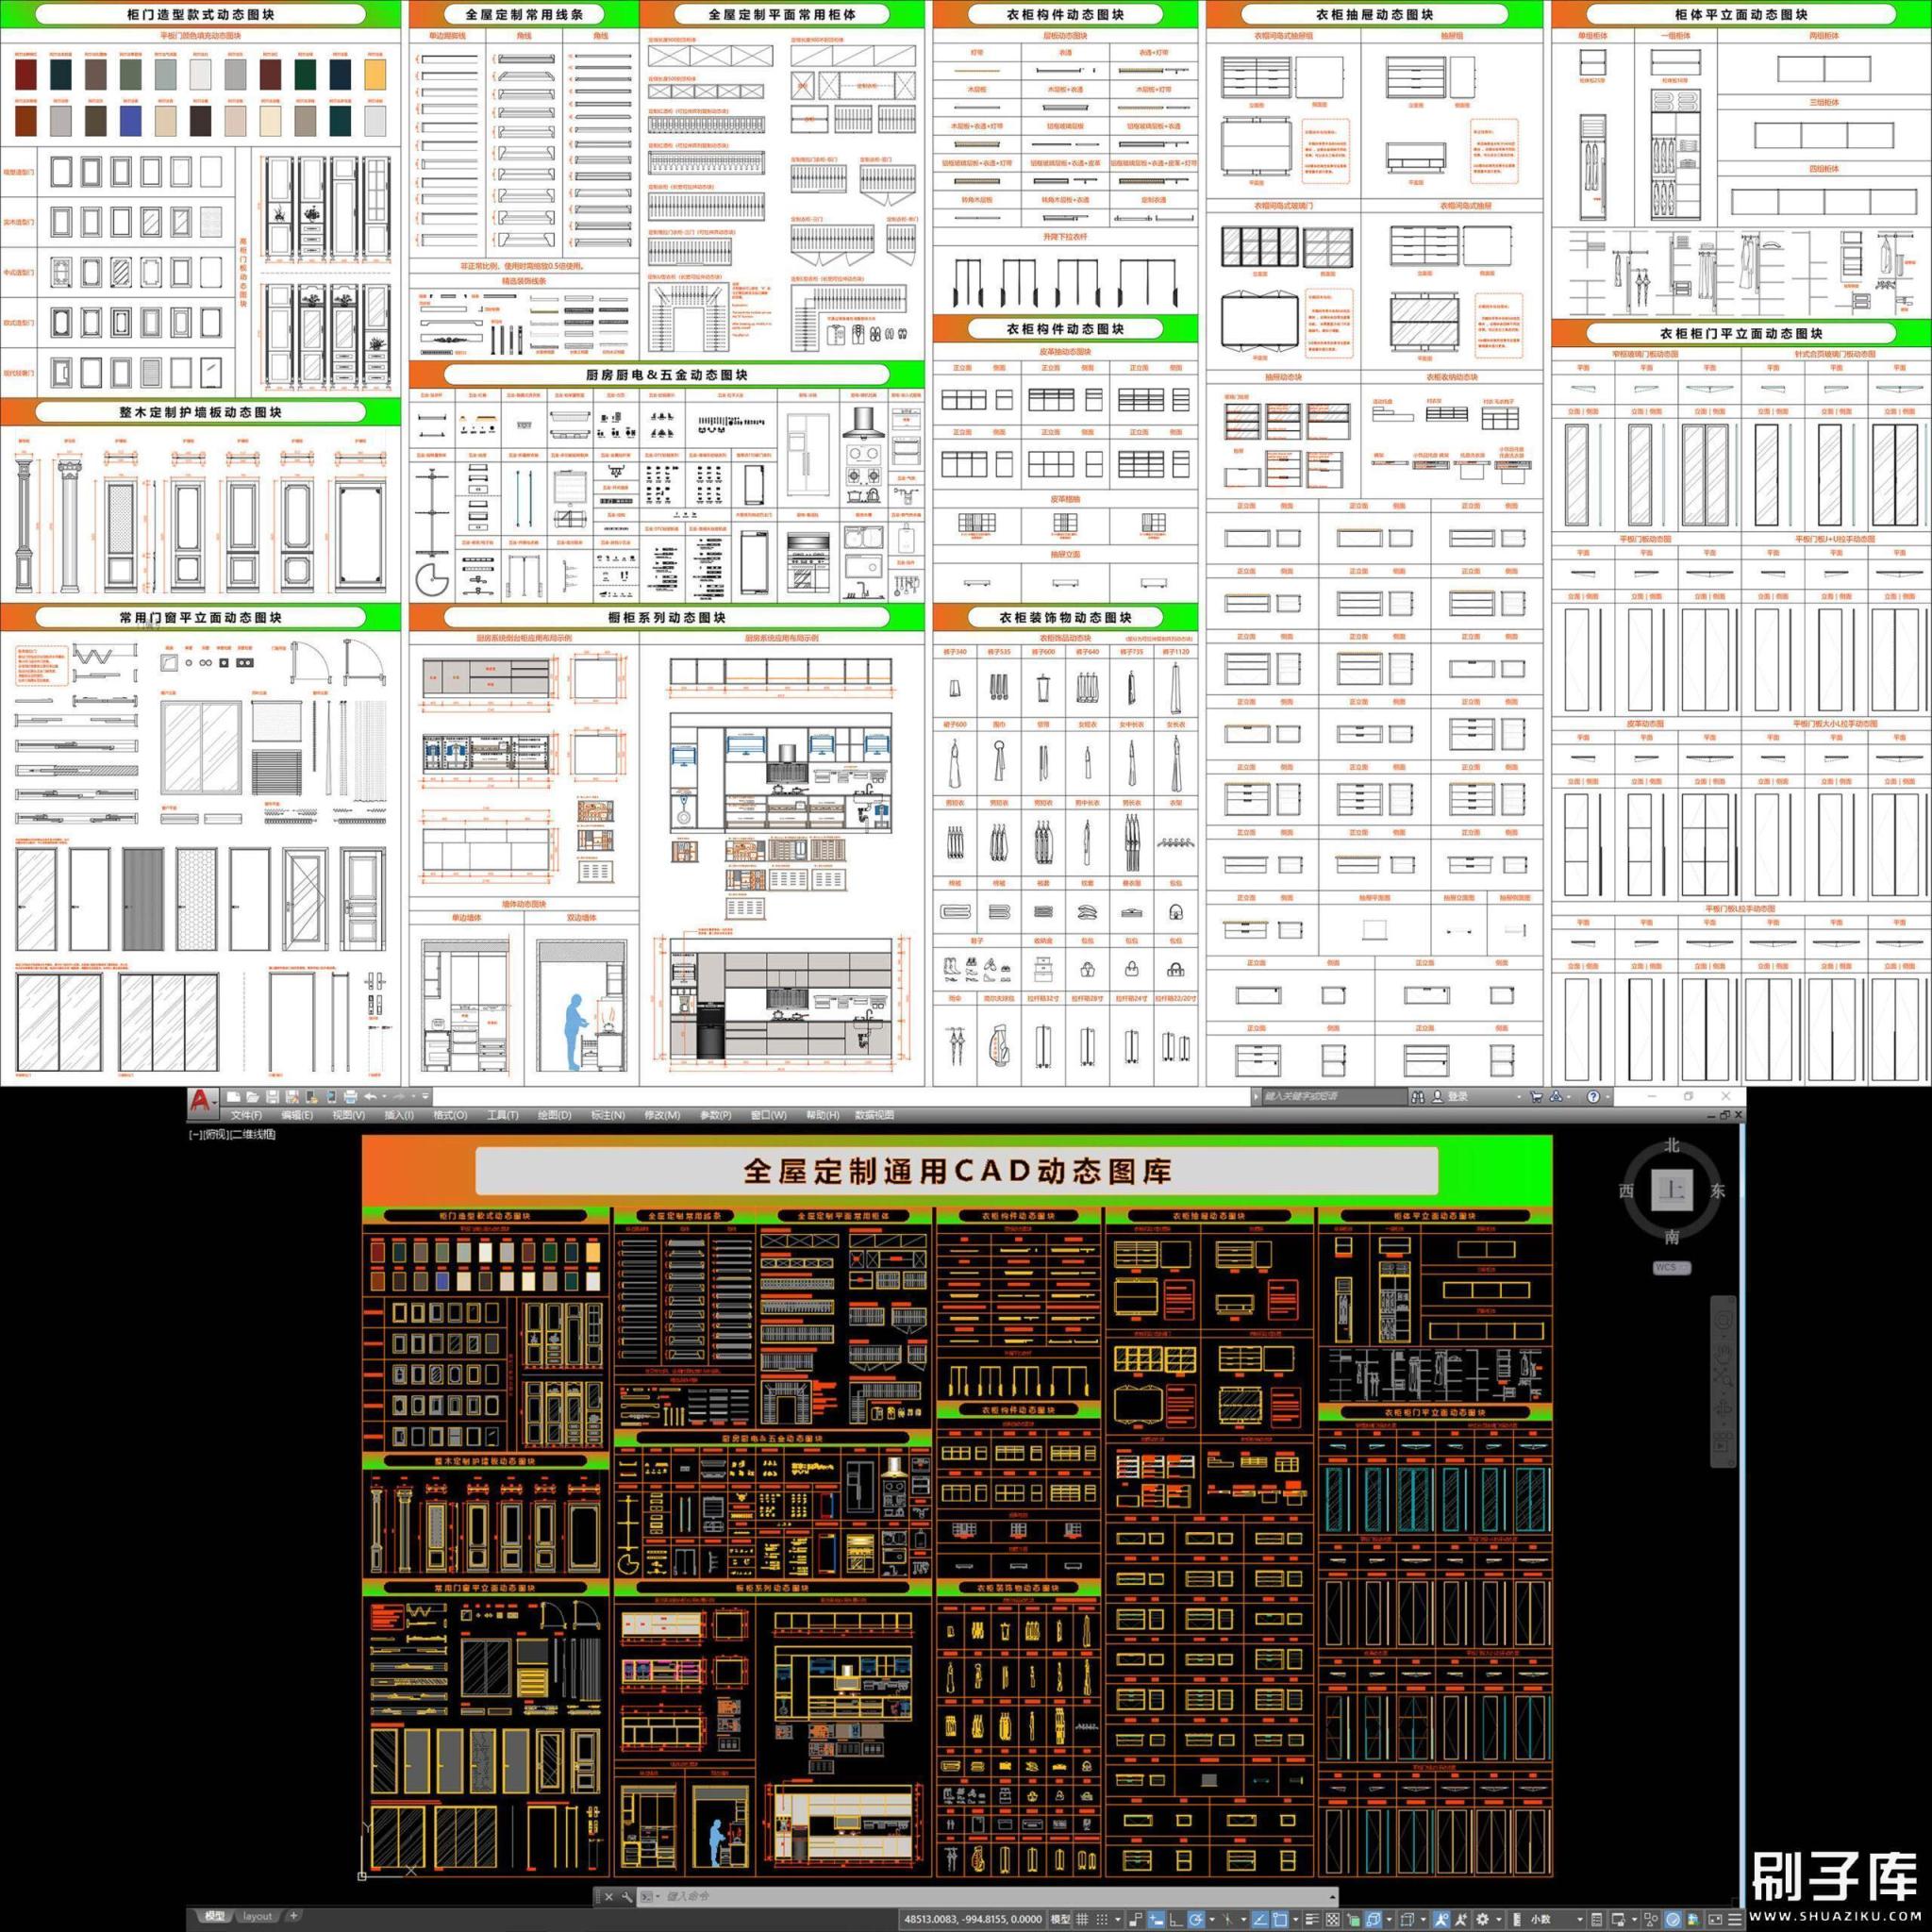Toggle polar tracking in status bar

[1195, 1920]
